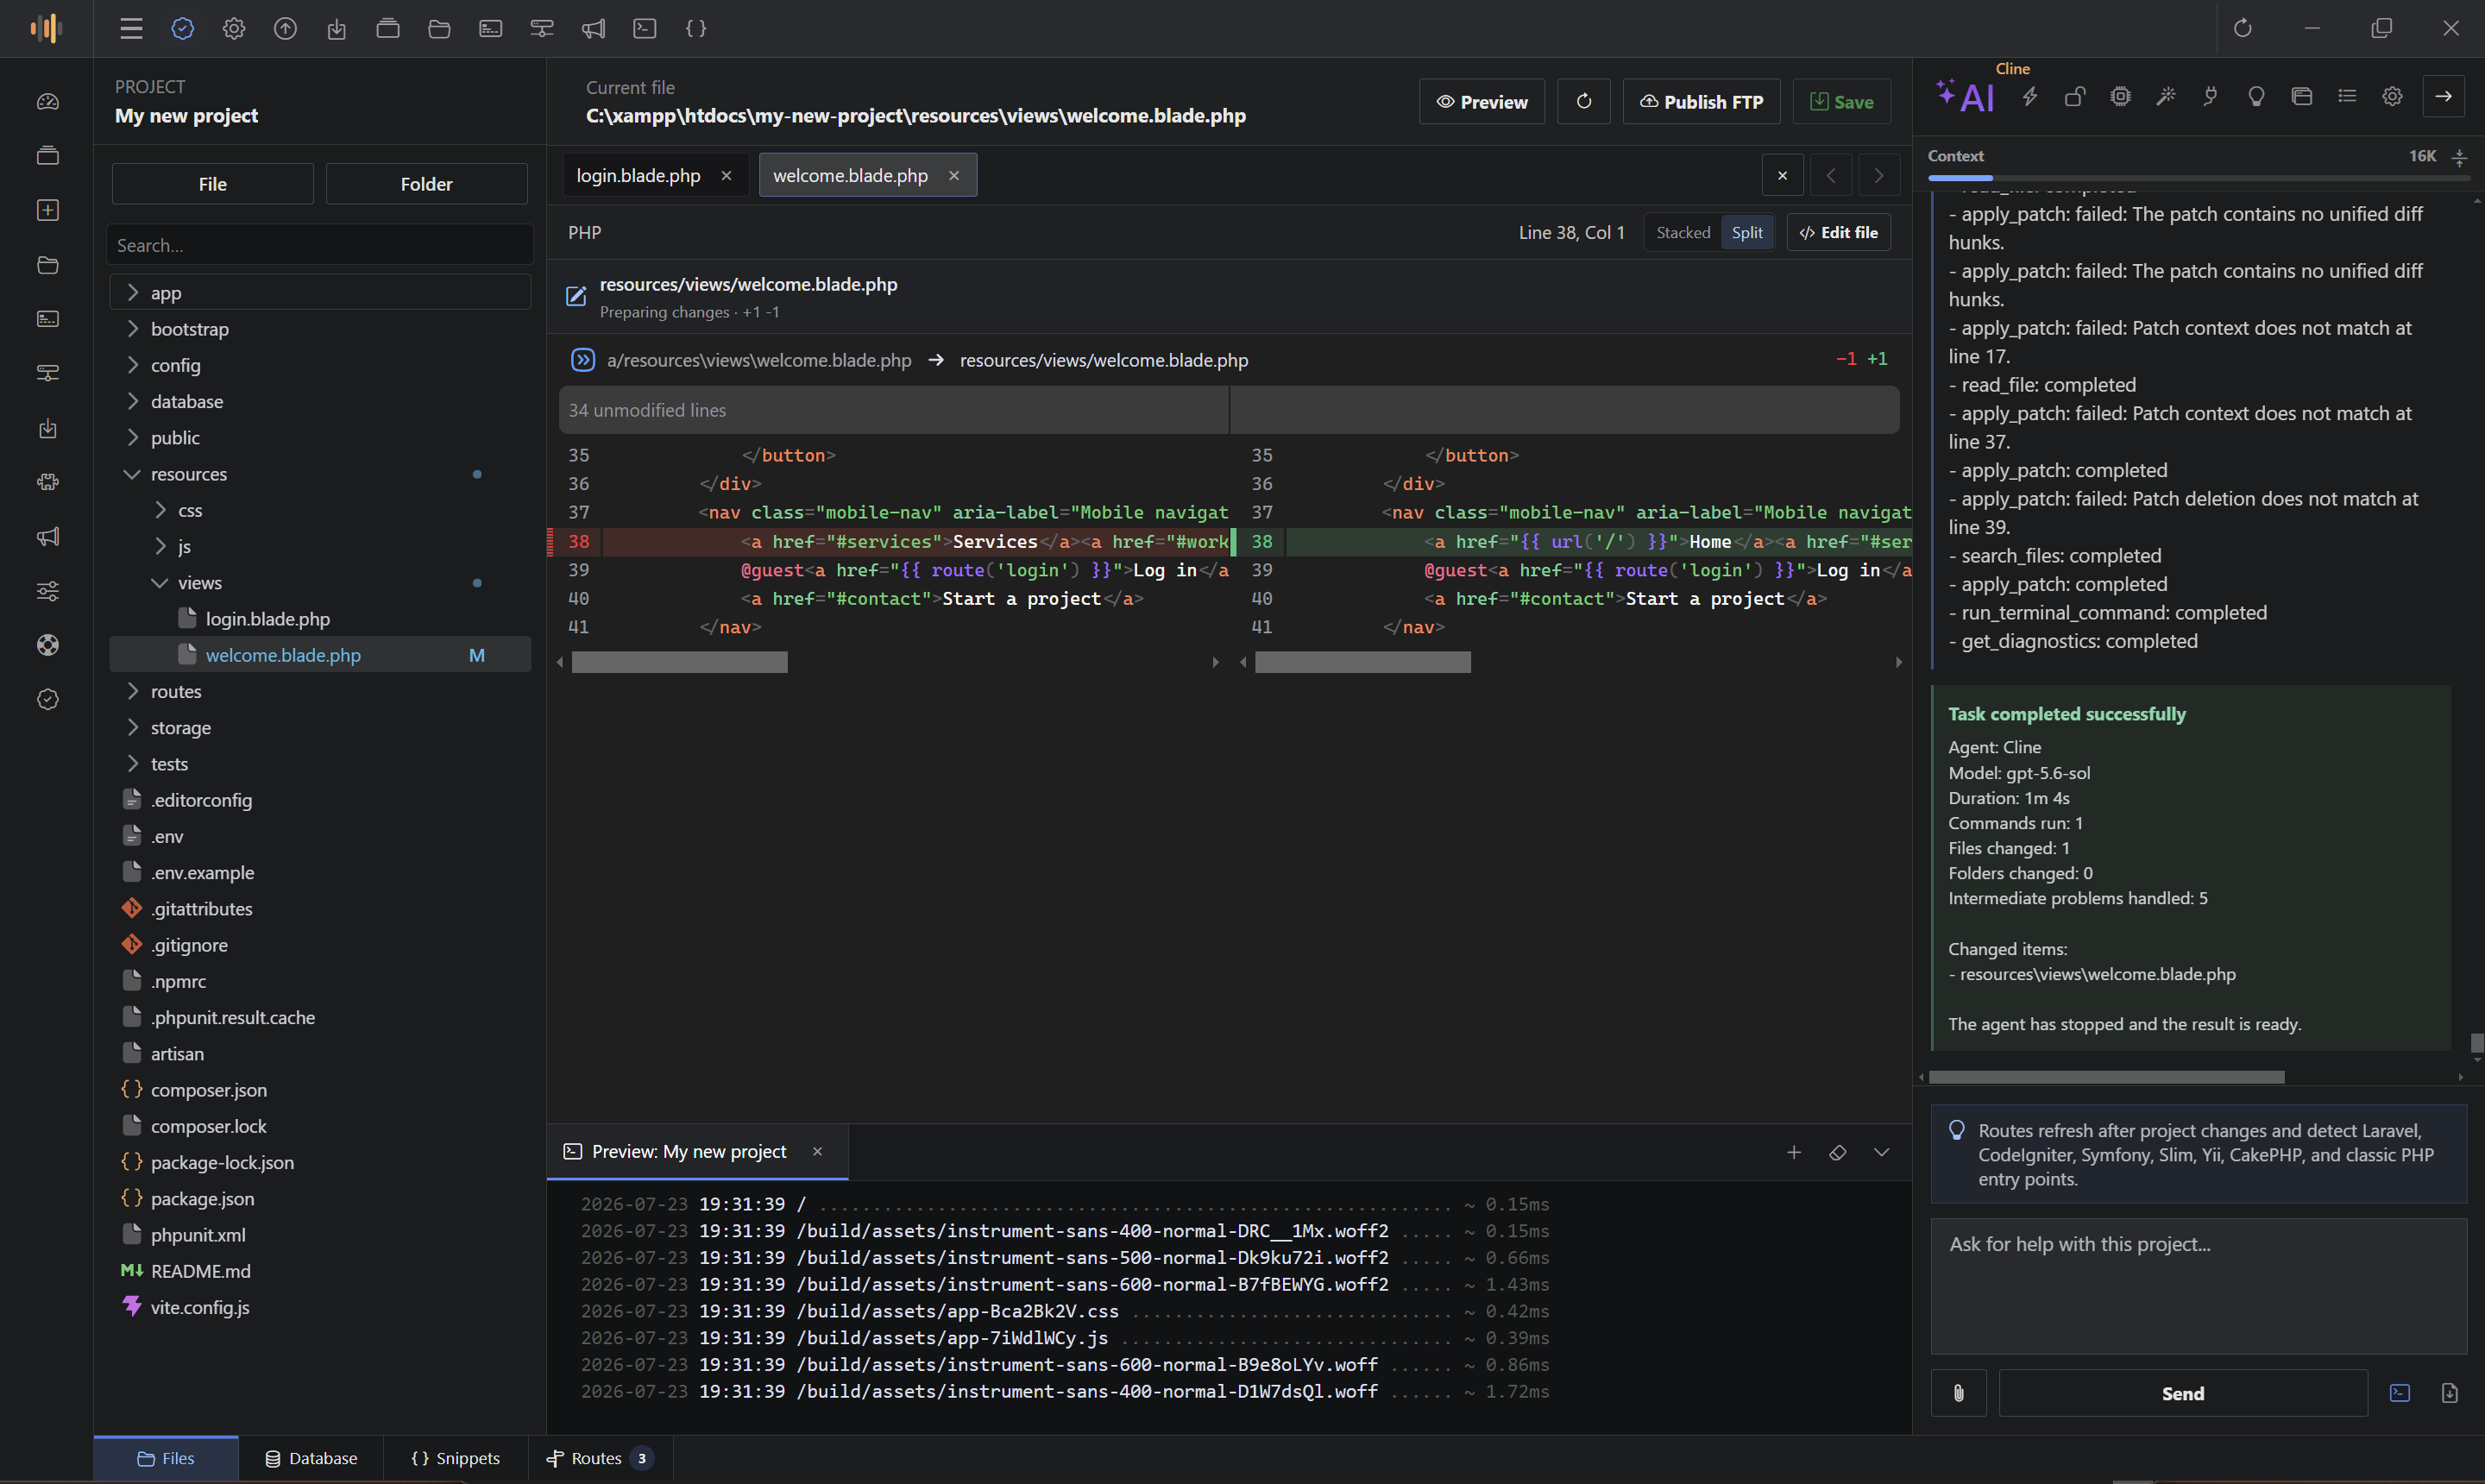Click the File button in project panel
This screenshot has height=1484, width=2485.
212,184
